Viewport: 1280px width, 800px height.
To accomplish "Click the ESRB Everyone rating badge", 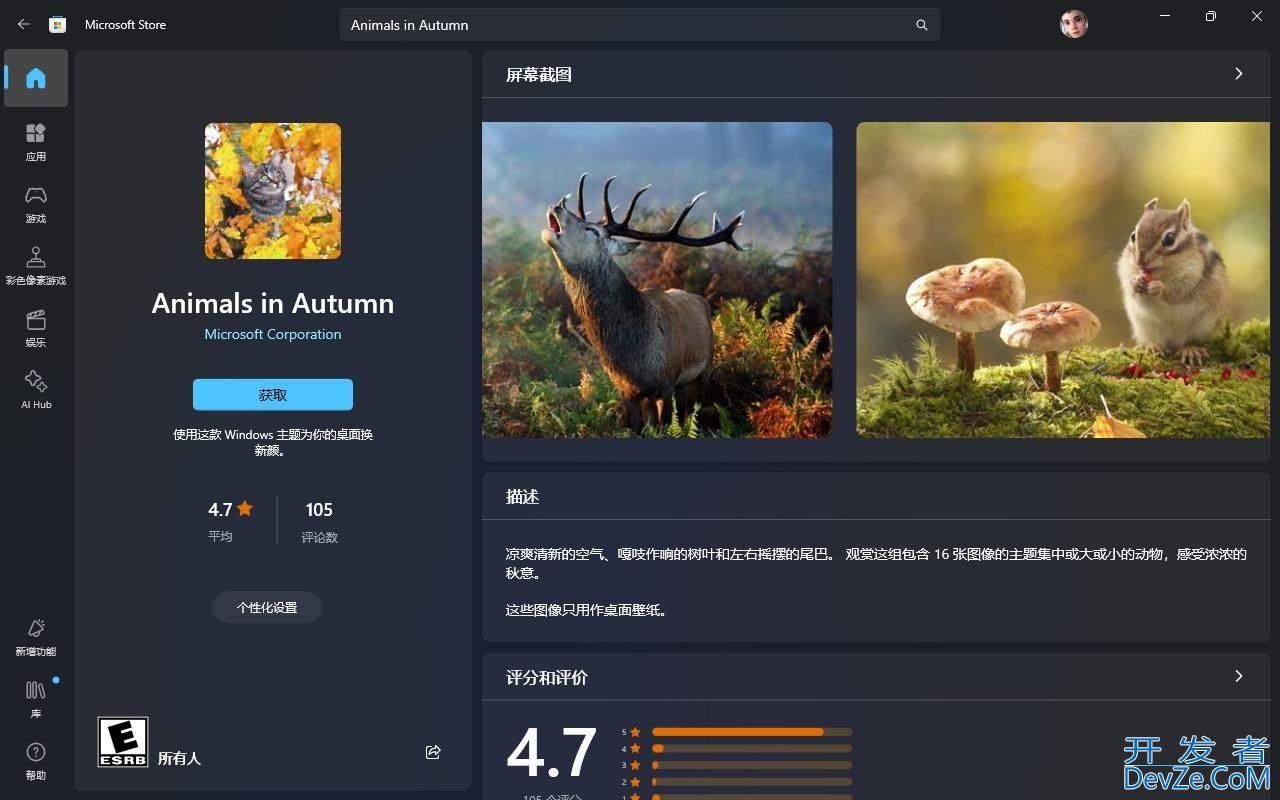I will 123,742.
